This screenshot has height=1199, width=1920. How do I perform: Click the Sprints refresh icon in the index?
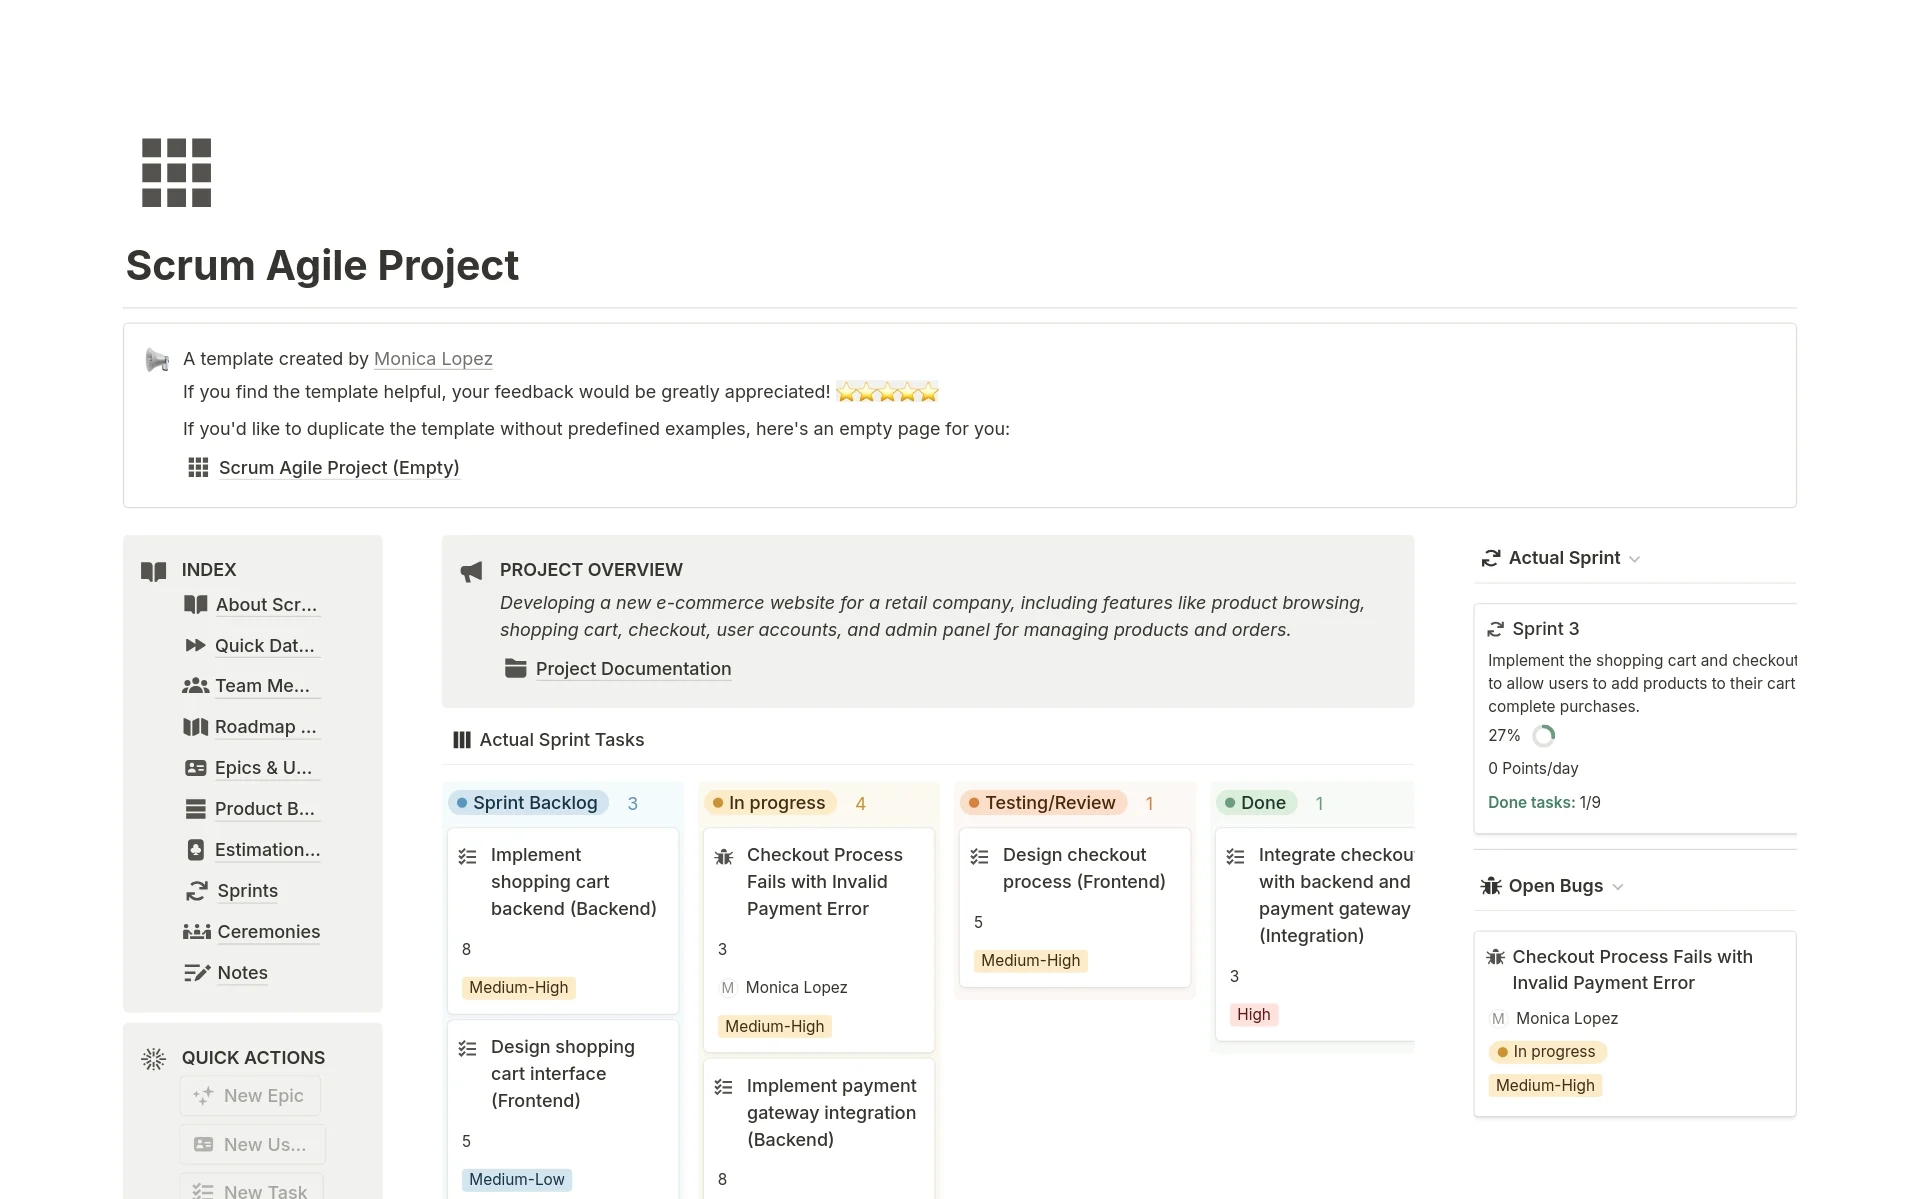tap(196, 890)
